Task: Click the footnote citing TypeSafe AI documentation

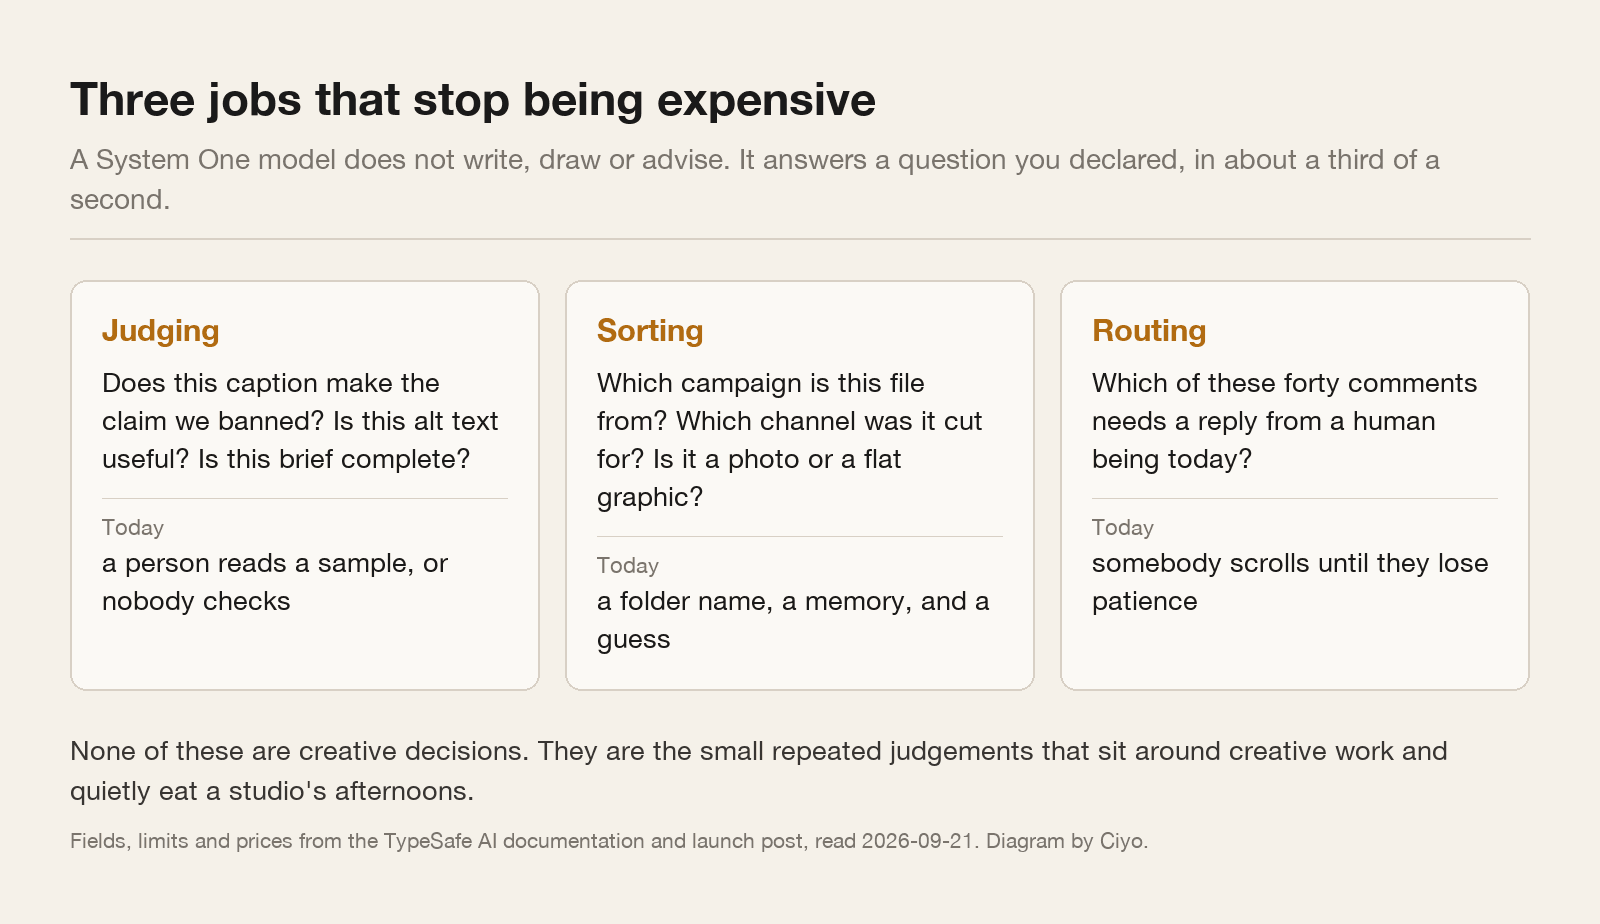Action: click(x=609, y=841)
